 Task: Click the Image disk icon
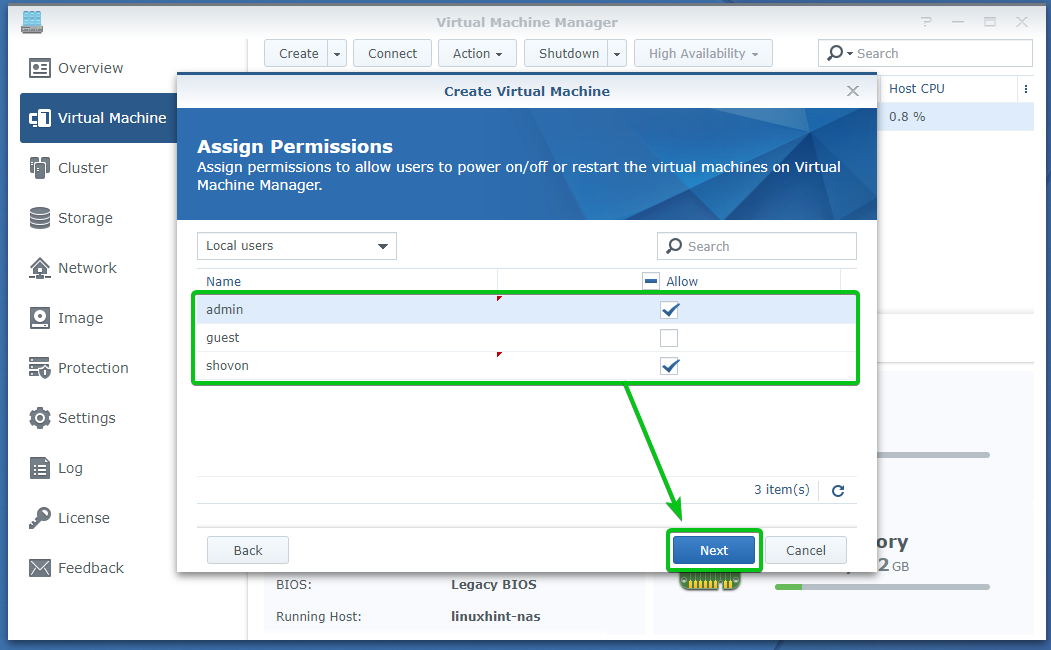pyautogui.click(x=40, y=318)
